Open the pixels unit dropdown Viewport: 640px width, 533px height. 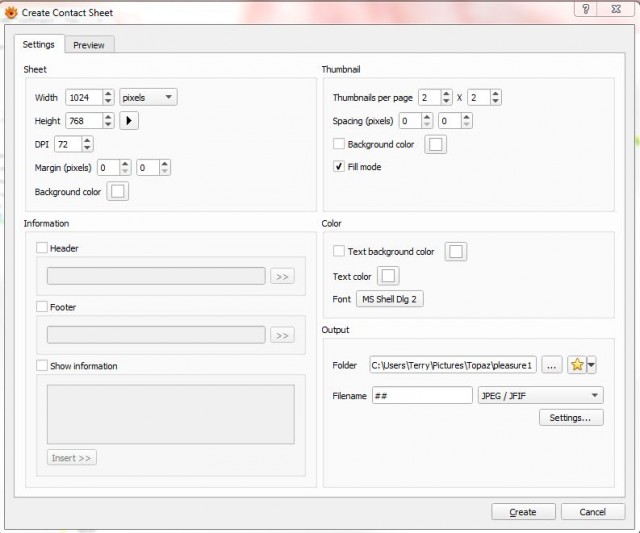[148, 97]
